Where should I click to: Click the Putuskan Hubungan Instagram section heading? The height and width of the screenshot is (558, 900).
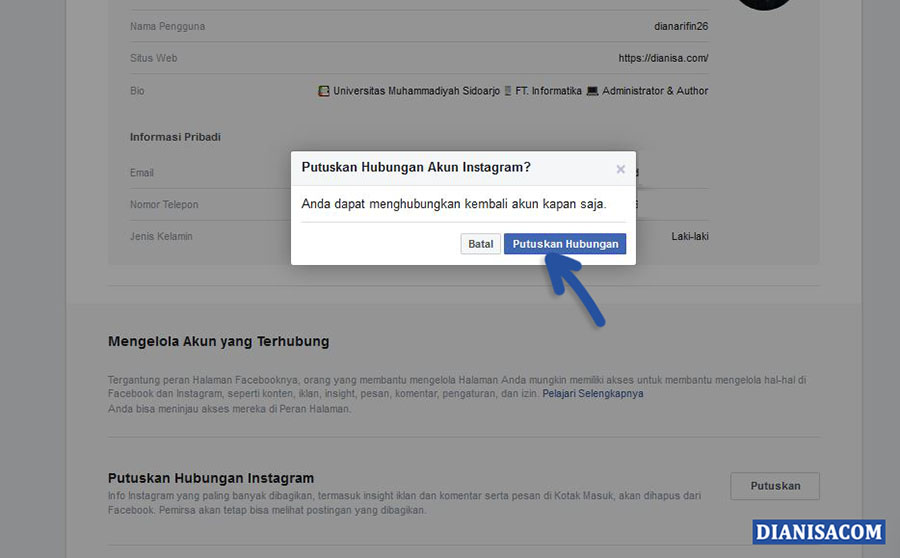pos(211,478)
